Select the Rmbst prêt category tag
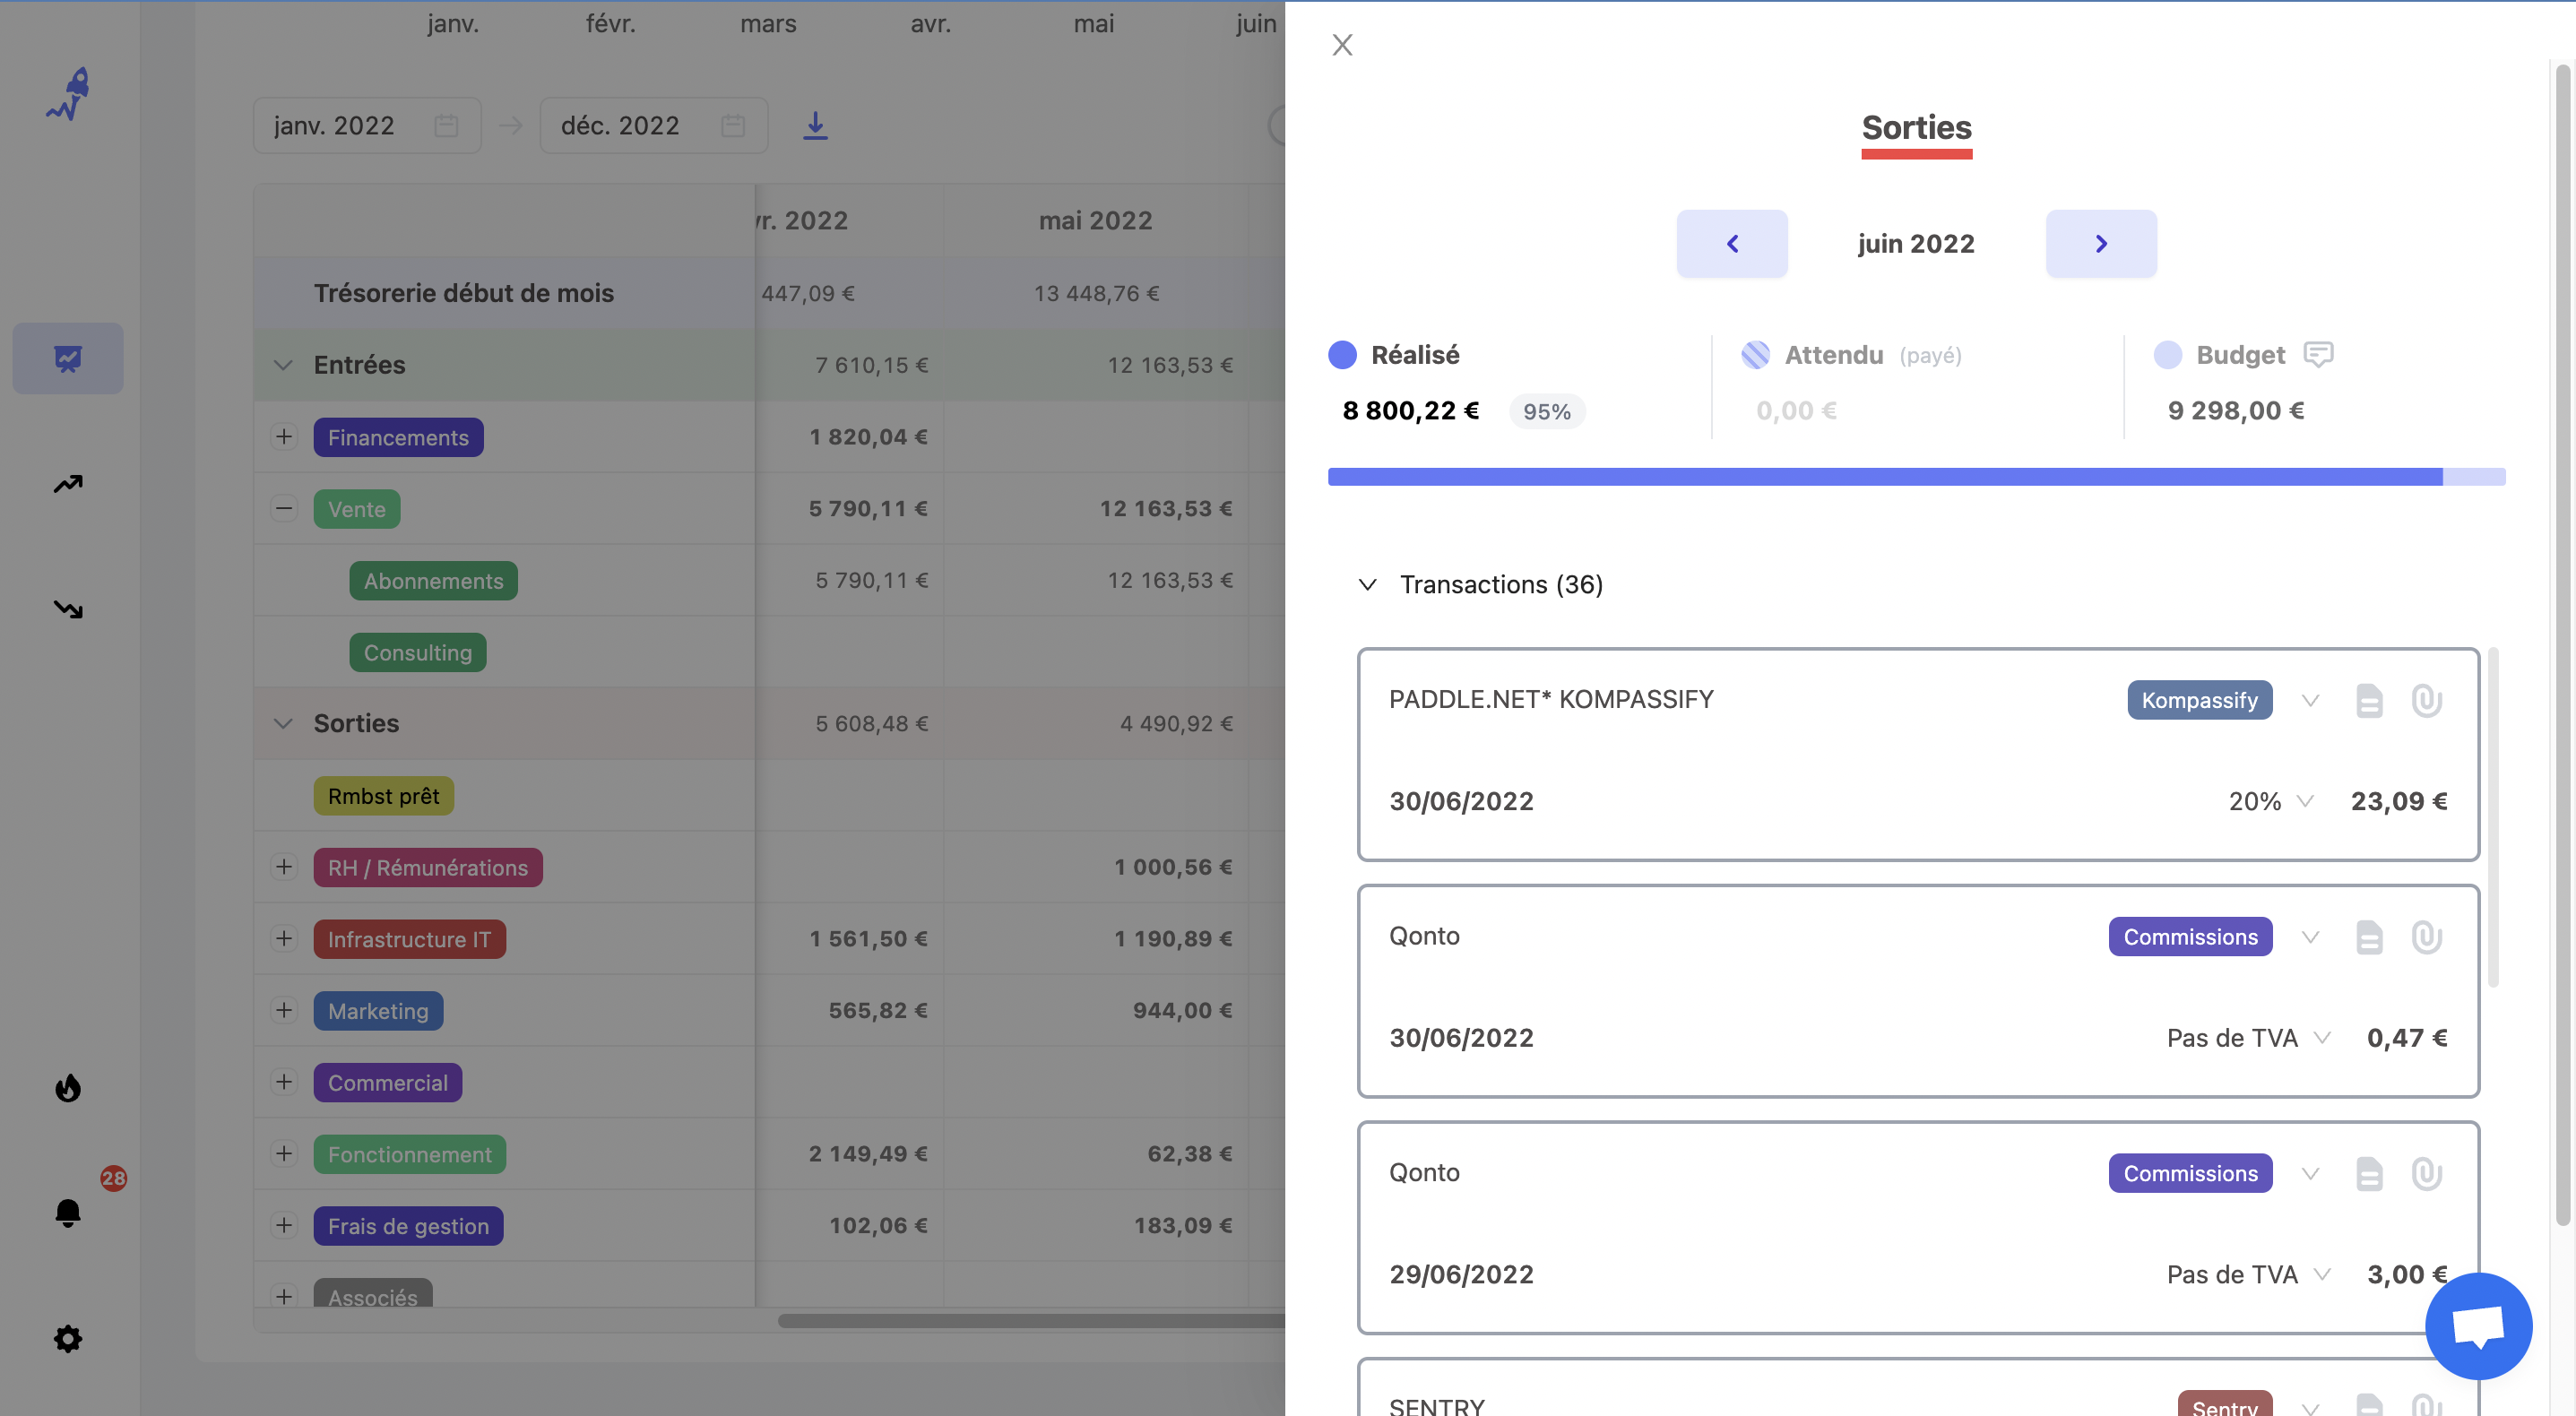The image size is (2576, 1416). (383, 796)
